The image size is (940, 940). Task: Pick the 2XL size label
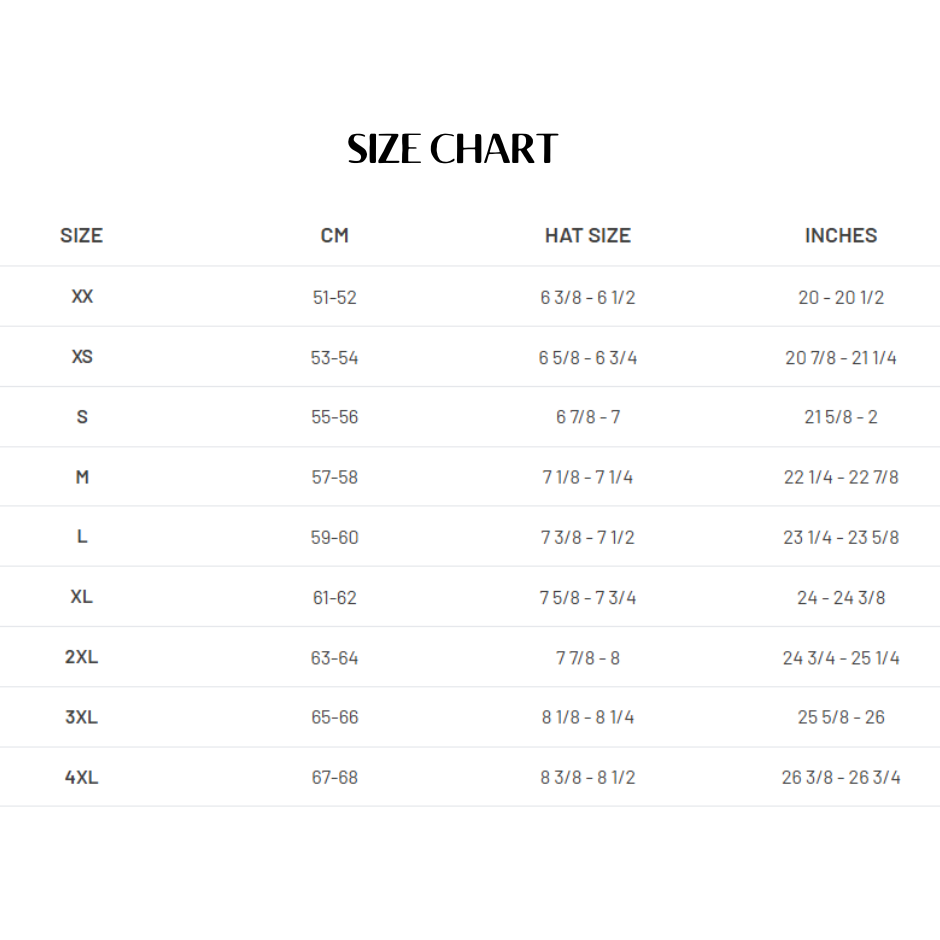click(x=82, y=657)
